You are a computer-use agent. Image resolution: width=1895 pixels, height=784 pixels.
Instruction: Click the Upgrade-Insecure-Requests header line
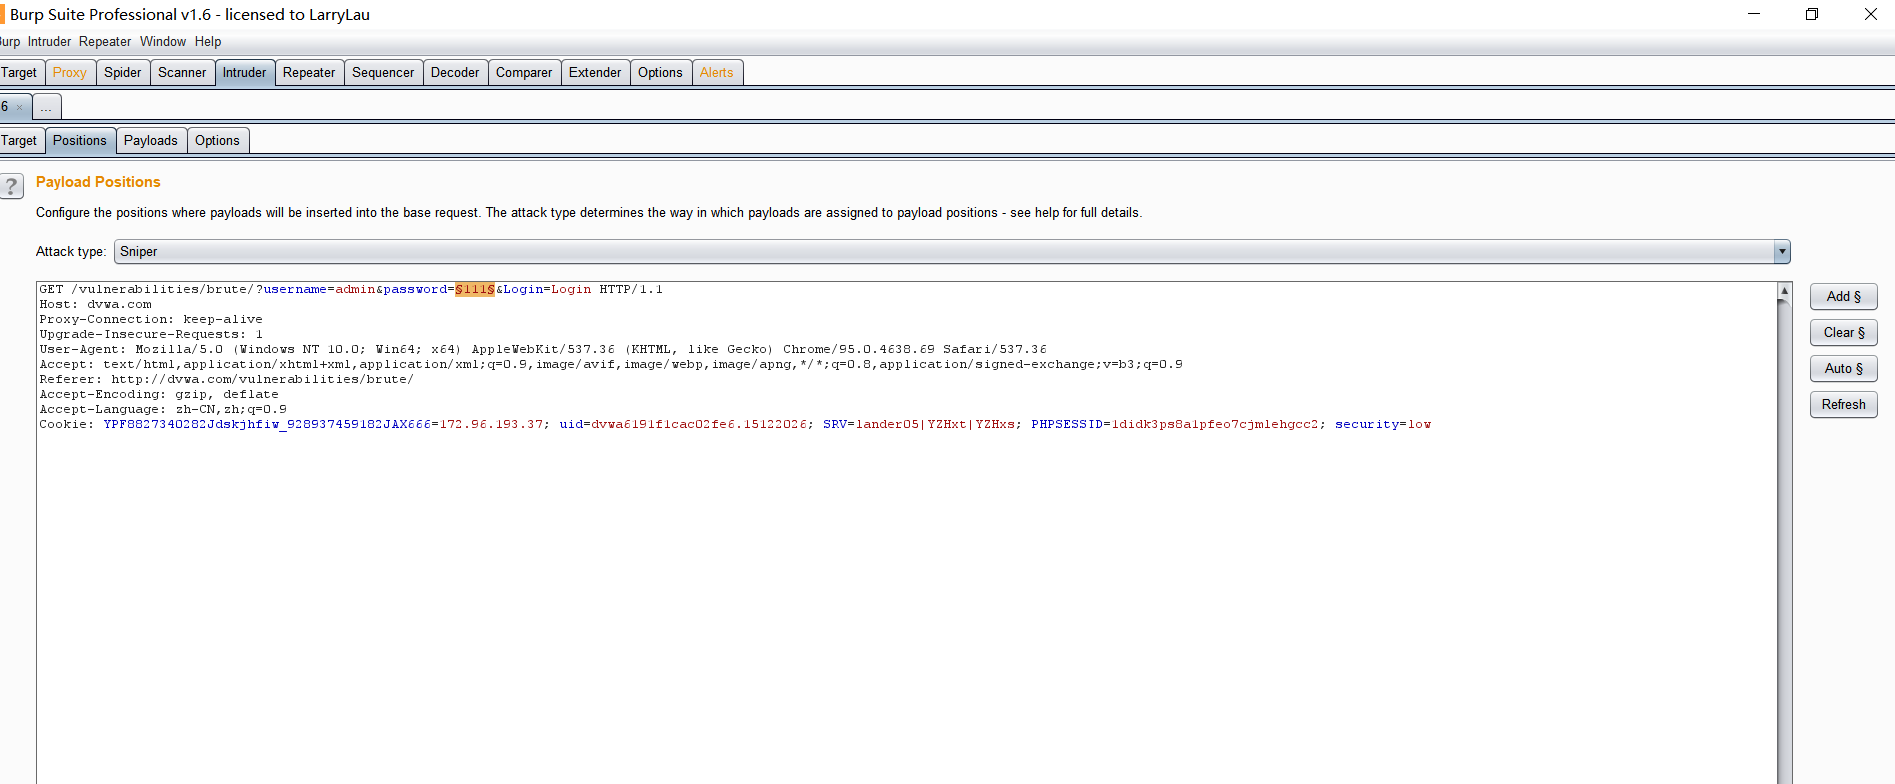[151, 334]
